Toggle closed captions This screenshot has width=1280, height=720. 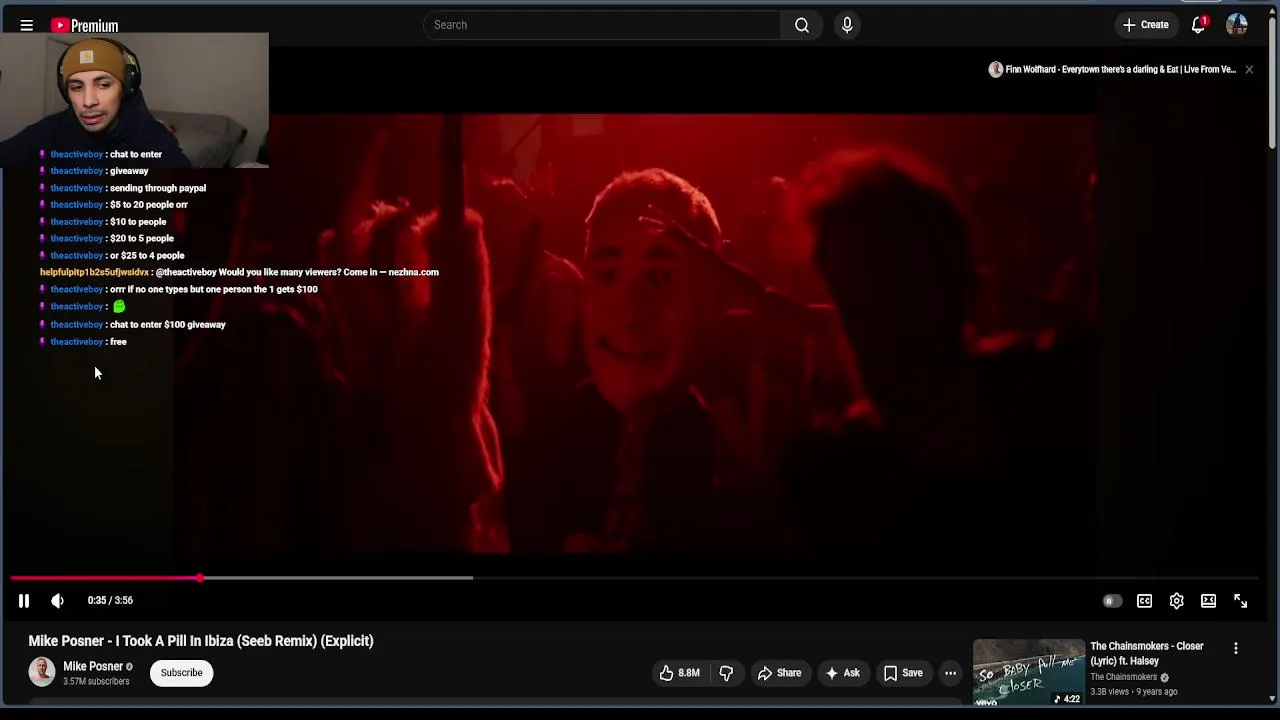click(1144, 601)
